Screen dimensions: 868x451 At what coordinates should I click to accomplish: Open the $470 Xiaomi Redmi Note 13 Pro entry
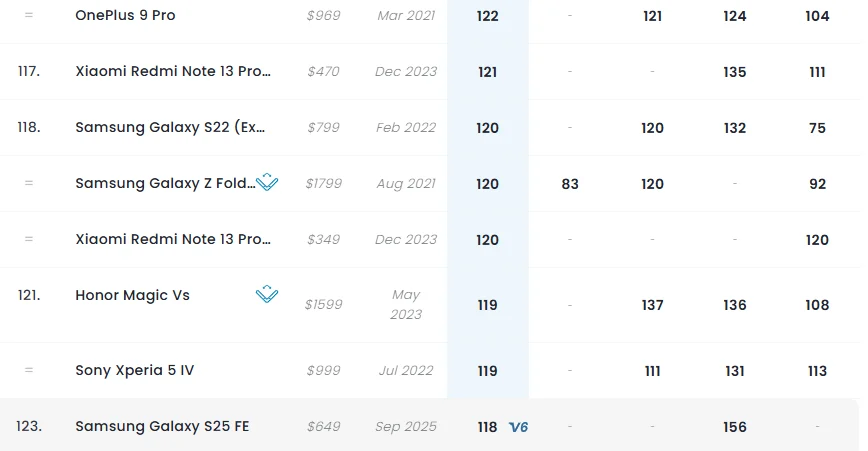173,72
